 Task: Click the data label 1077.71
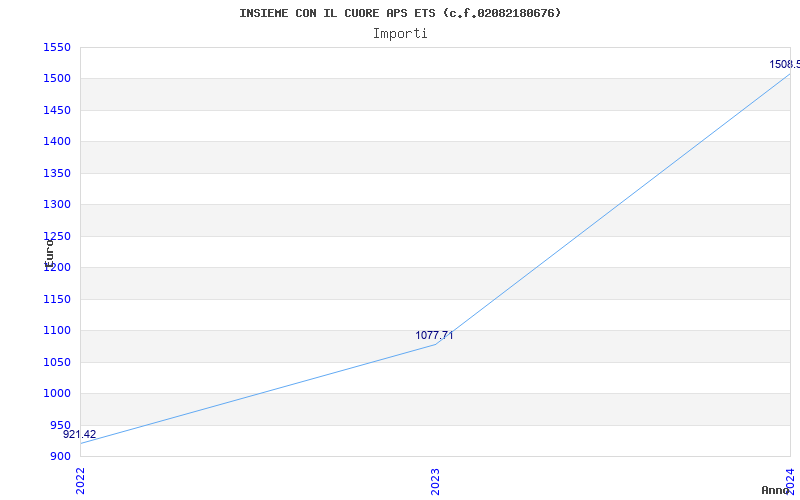[x=434, y=335]
